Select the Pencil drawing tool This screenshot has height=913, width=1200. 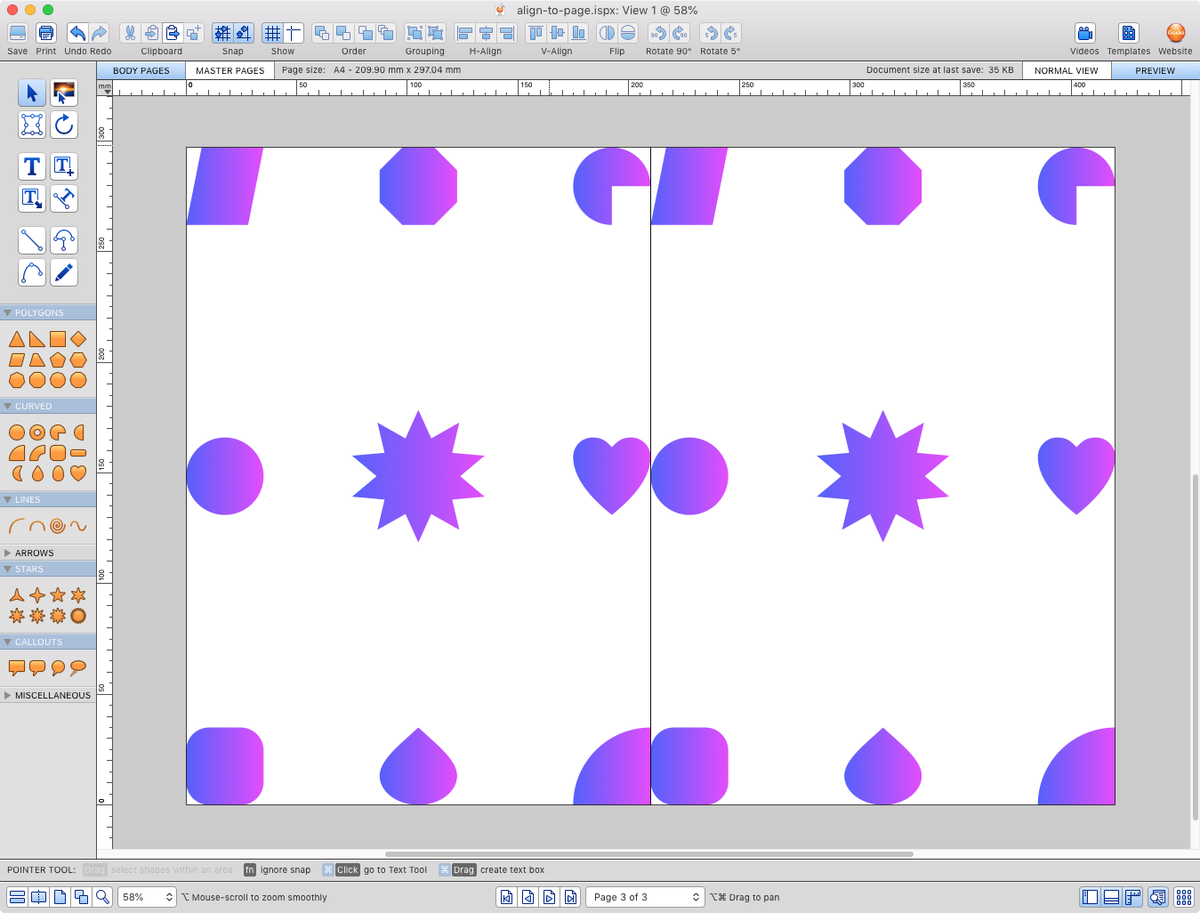coord(63,272)
